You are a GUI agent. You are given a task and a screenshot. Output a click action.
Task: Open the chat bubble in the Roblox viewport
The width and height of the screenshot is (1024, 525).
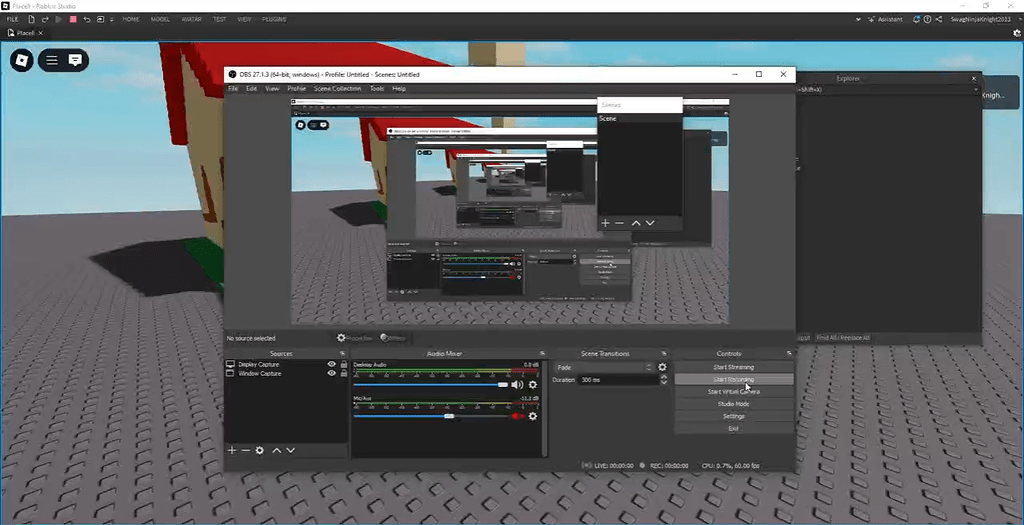(76, 60)
